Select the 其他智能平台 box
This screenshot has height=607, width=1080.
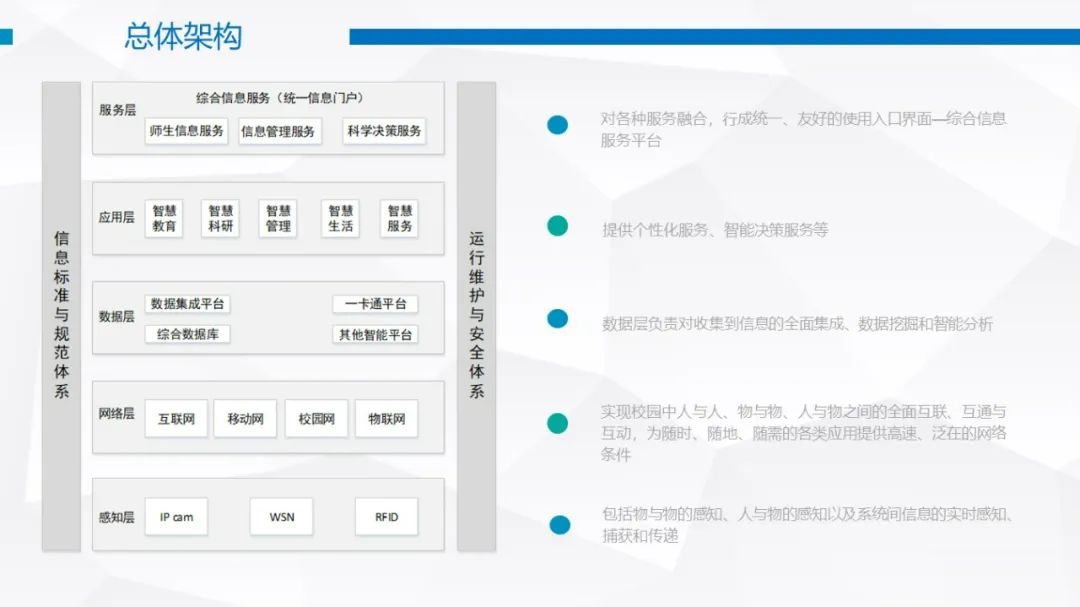(375, 335)
